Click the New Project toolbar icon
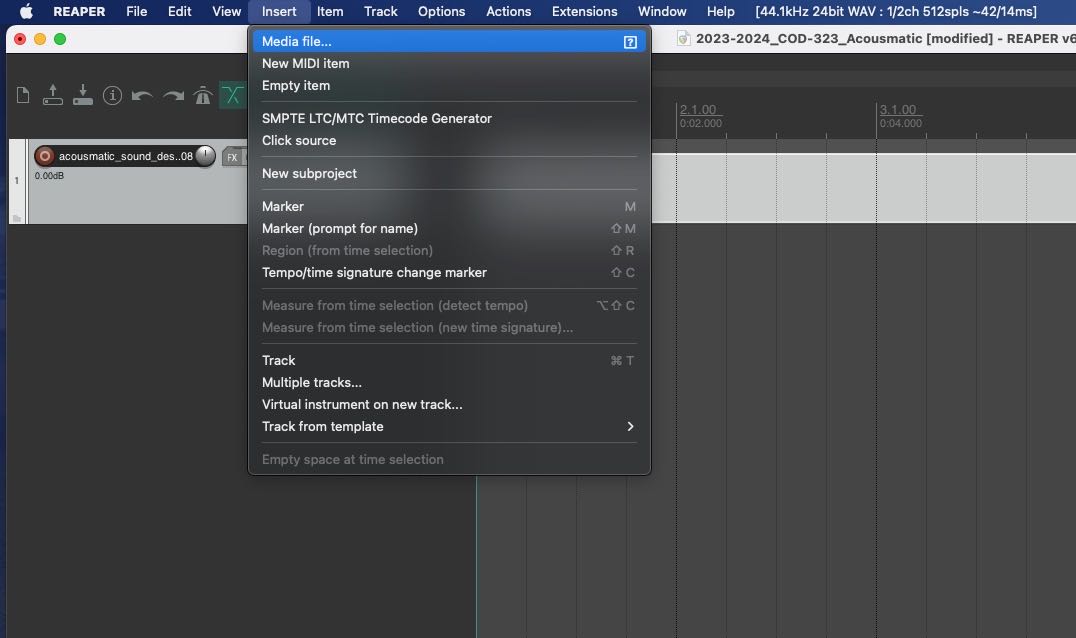This screenshot has width=1076, height=638. coord(23,96)
